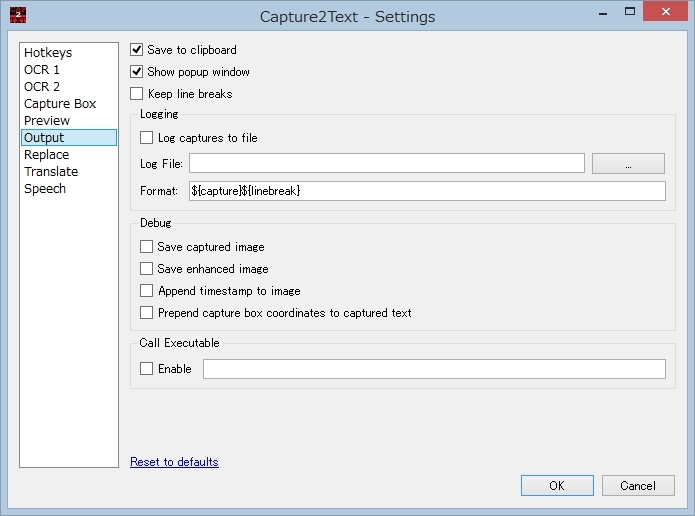The height and width of the screenshot is (516, 695).
Task: Minimize the Settings window
Action: tap(606, 12)
